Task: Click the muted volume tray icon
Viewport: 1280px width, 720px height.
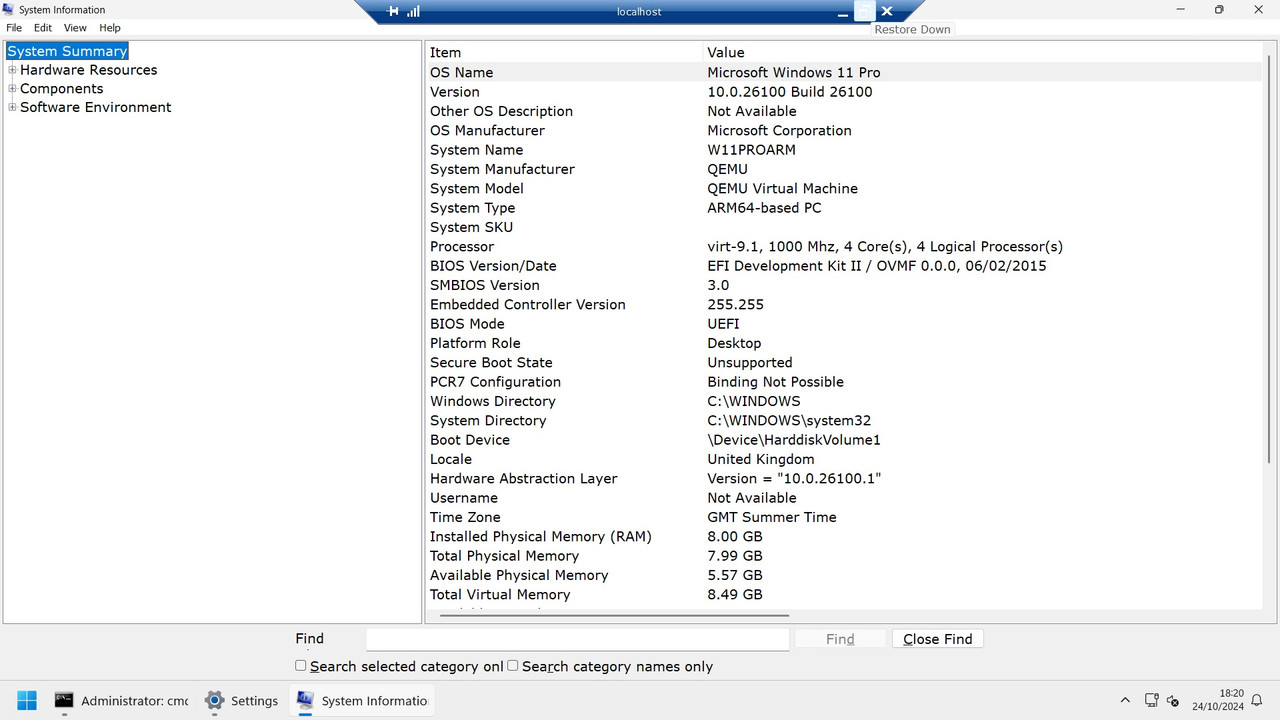Action: point(1173,701)
